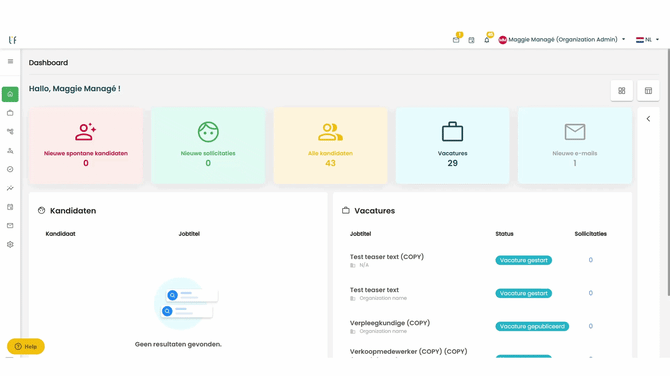Click the Sollicitaties column header
670x376 pixels.
point(591,234)
